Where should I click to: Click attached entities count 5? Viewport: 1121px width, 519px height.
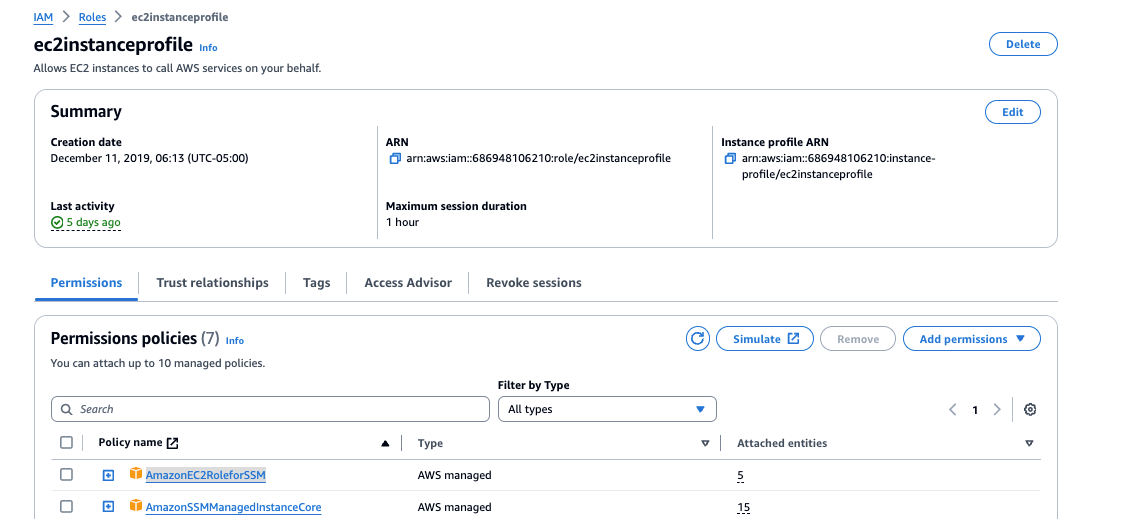click(x=740, y=475)
